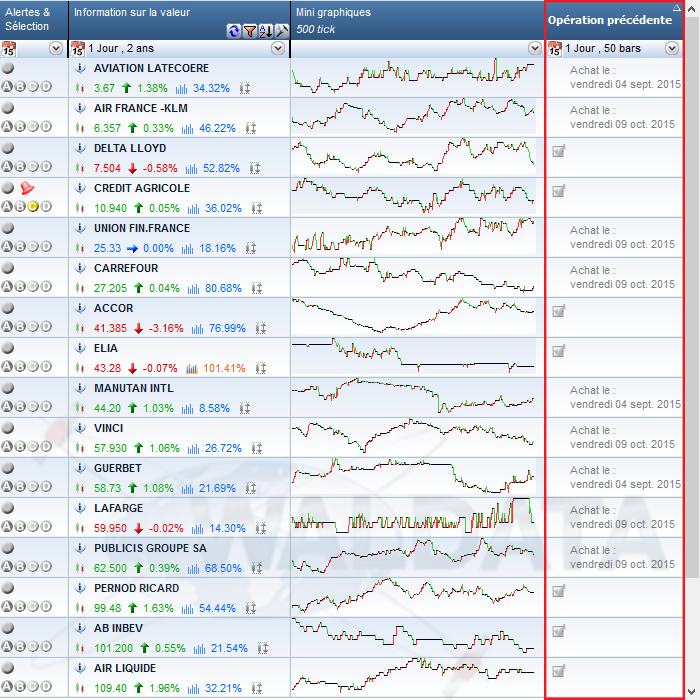Toggle the gray selection dot for AIR LIQUIDE
This screenshot has height=700, width=700.
8,668
